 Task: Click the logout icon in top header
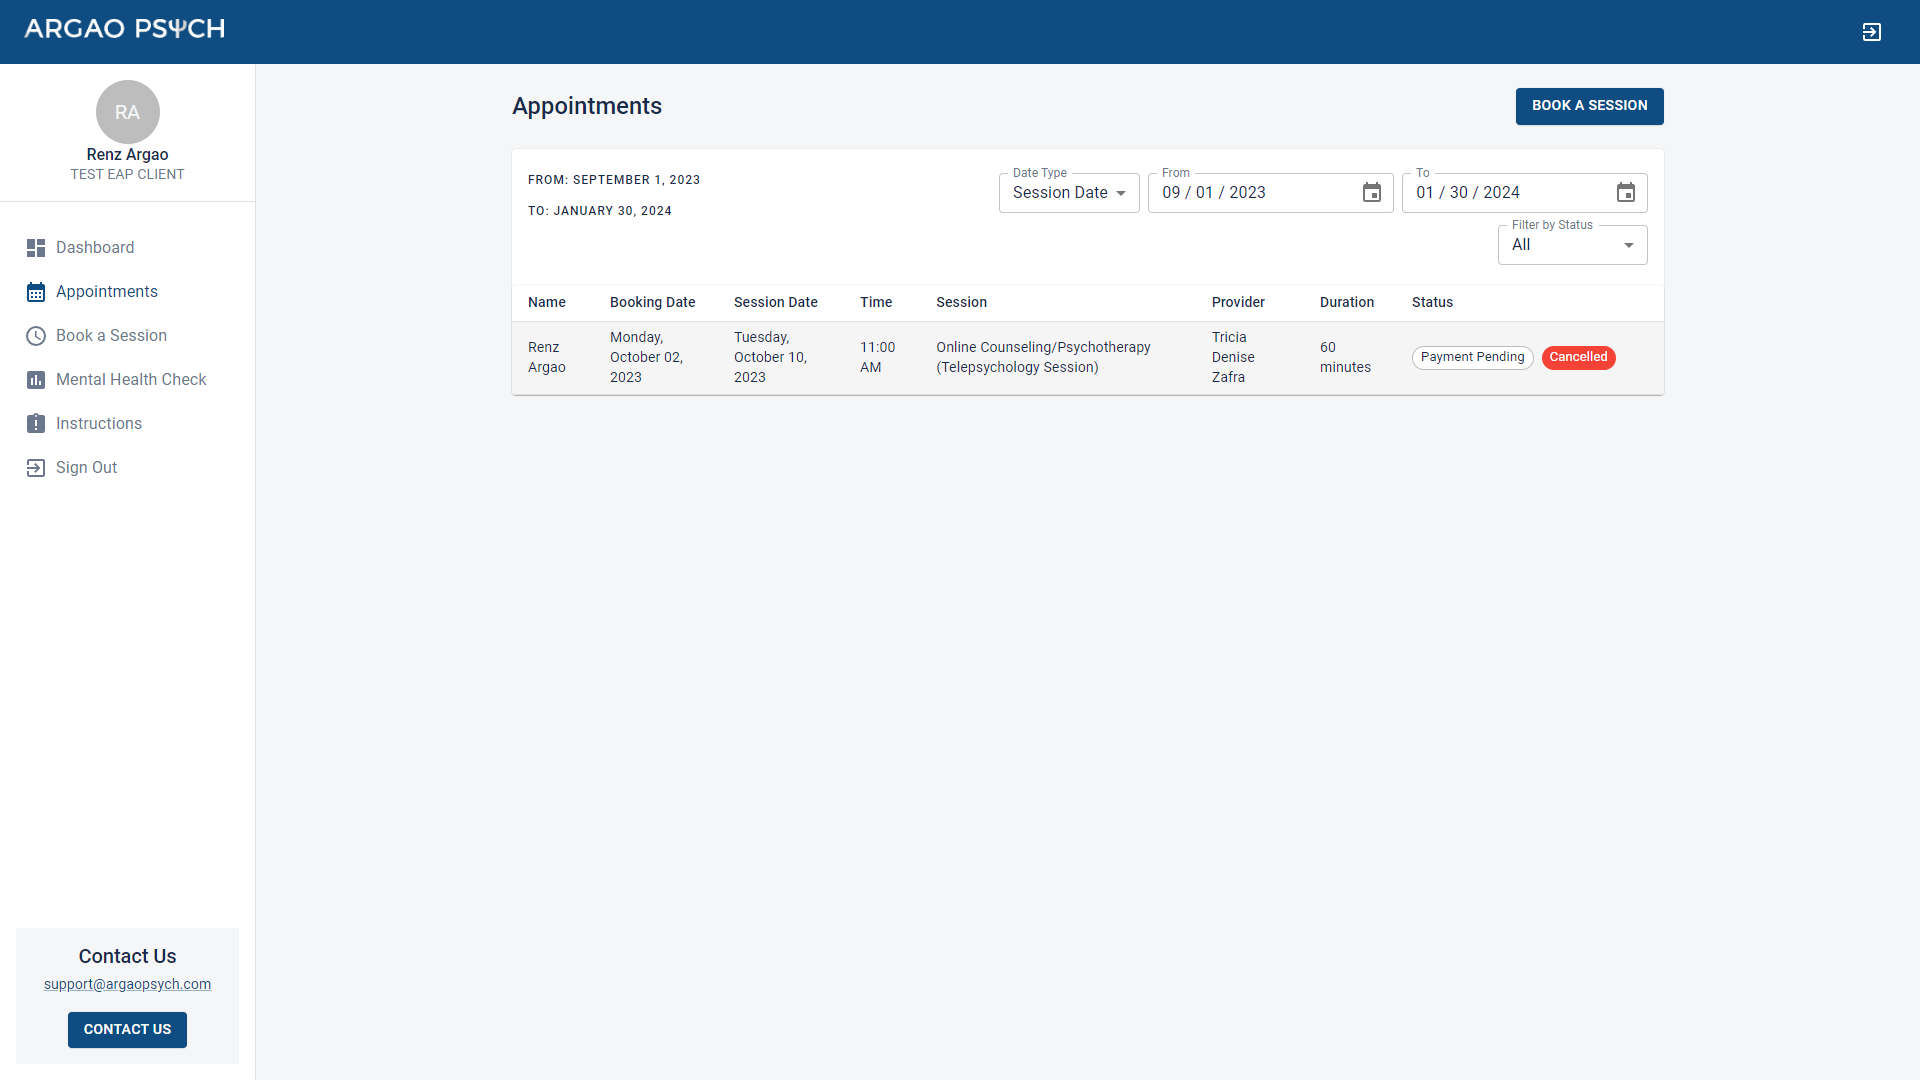pos(1871,32)
